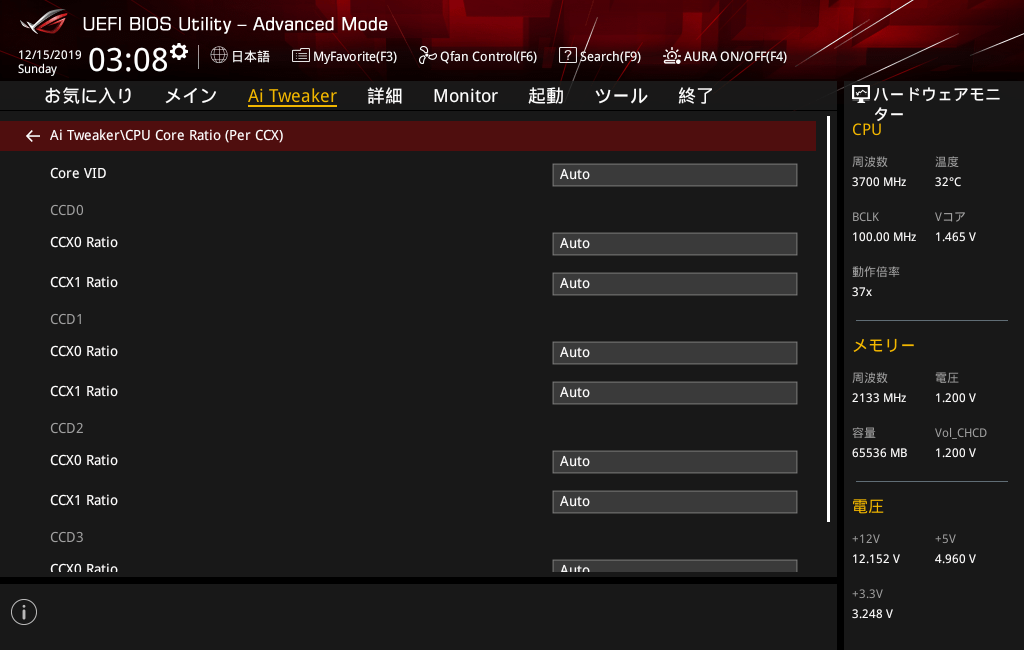Select CCD2 CCX0 Ratio field
The height and width of the screenshot is (650, 1024).
[674, 462]
